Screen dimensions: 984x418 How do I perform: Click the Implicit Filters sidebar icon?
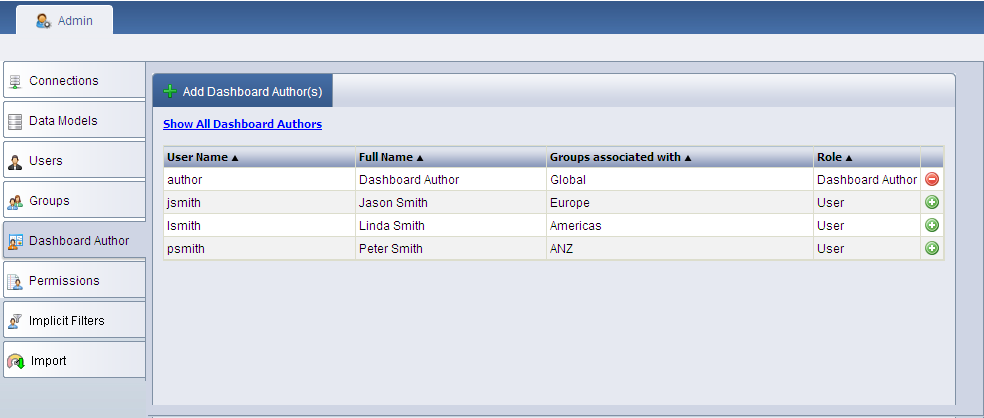click(15, 321)
